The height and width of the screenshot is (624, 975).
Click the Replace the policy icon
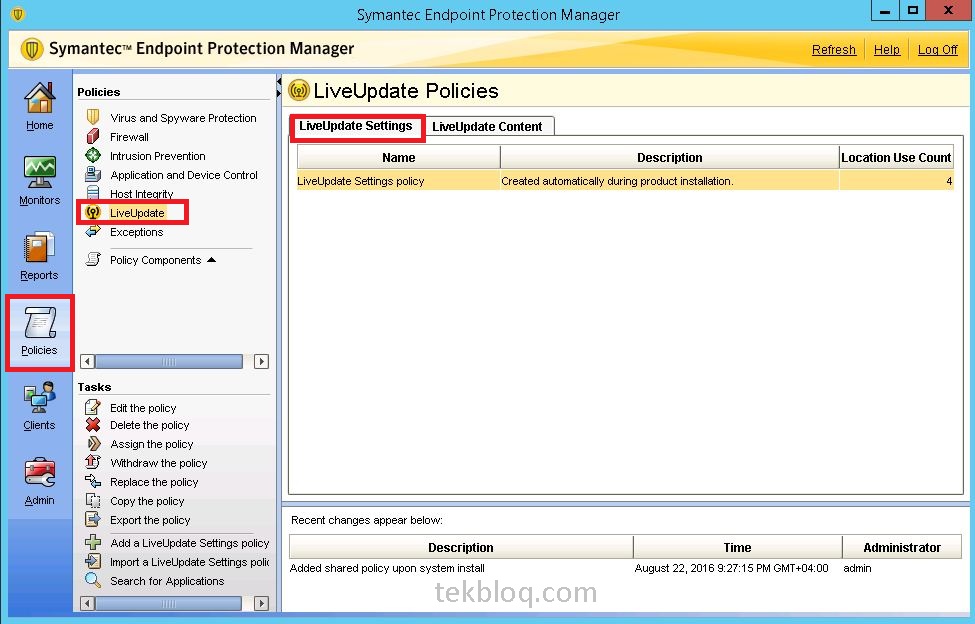point(93,481)
